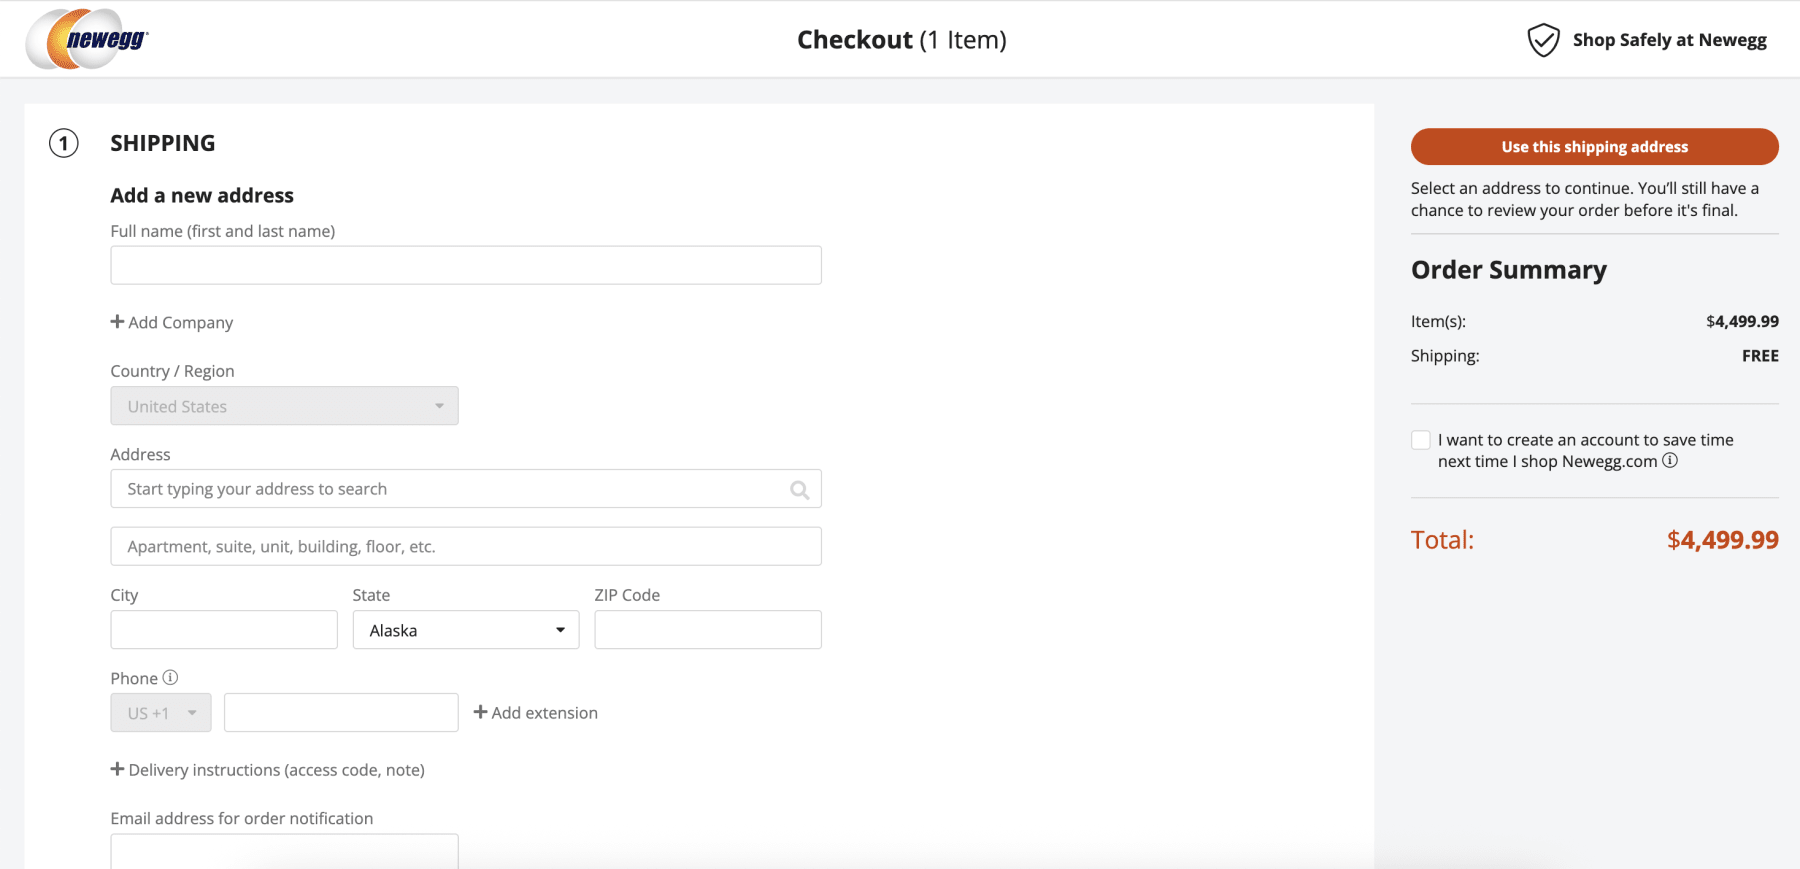Click the email address notification field
This screenshot has height=869, width=1800.
pyautogui.click(x=284, y=851)
